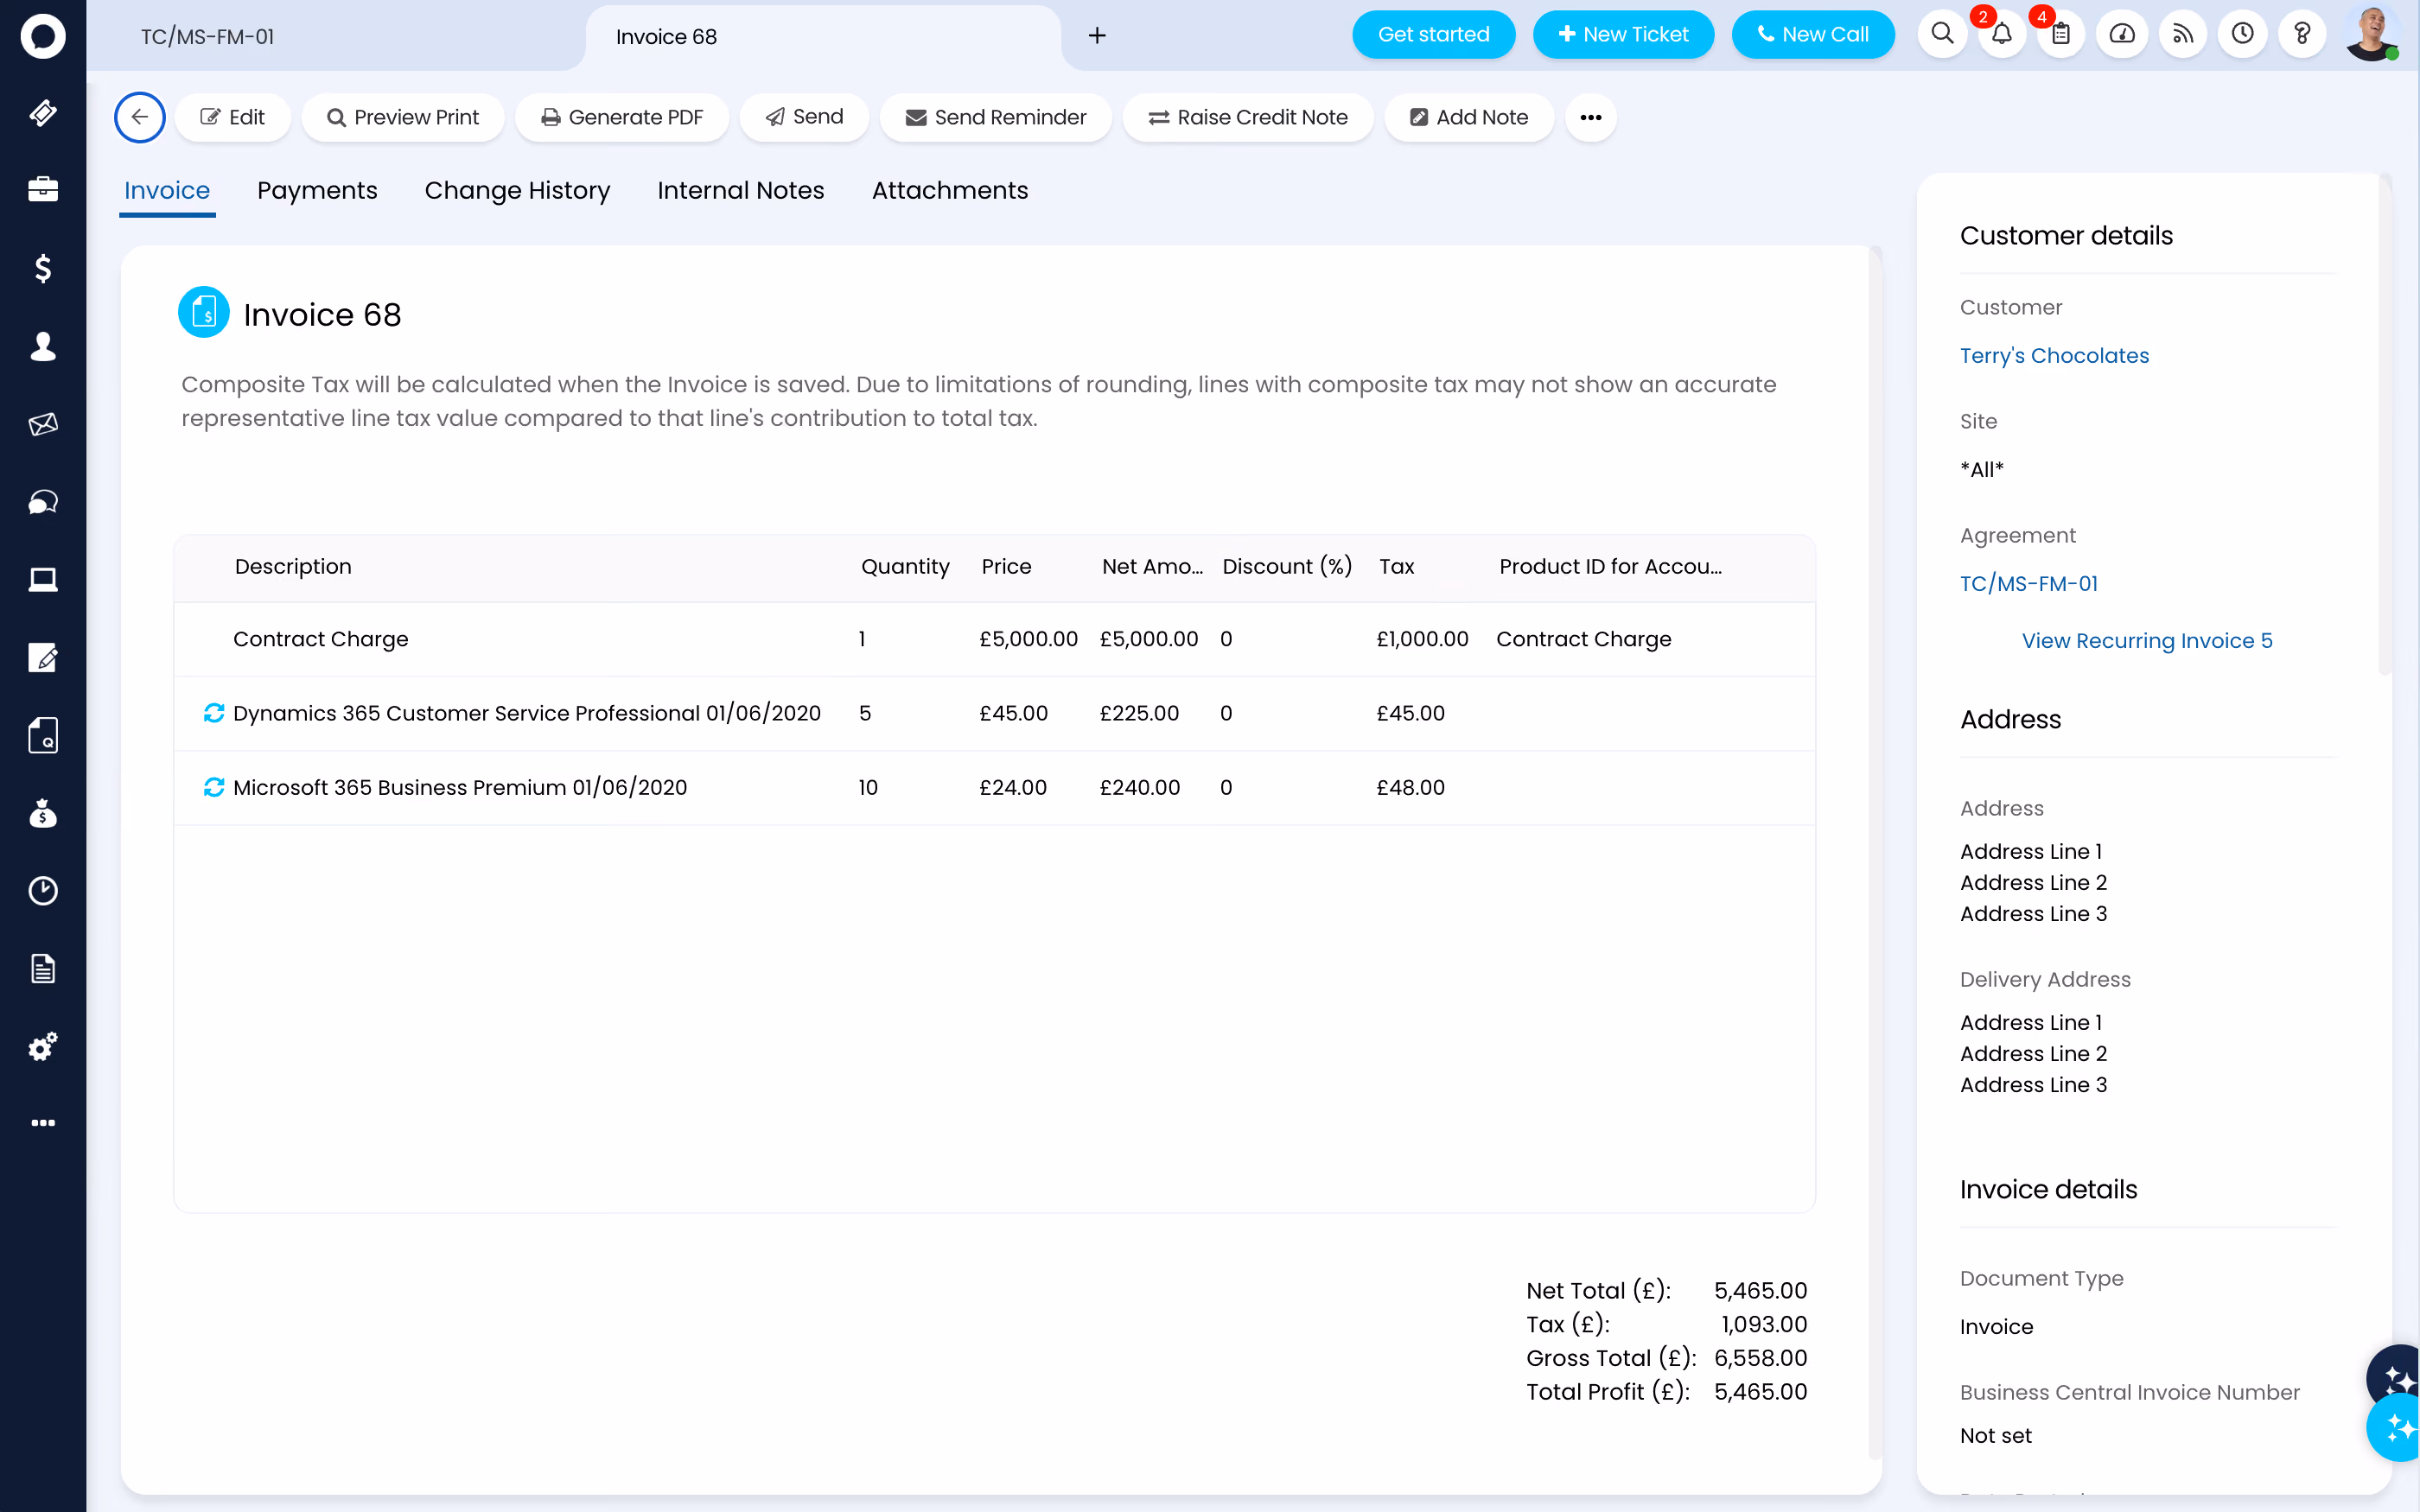Click the Get started button

[1434, 35]
